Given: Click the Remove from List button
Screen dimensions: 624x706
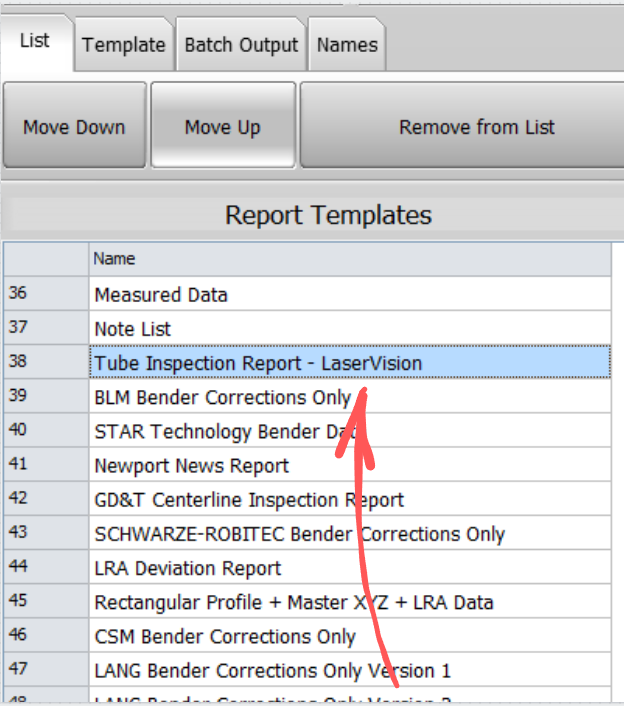Looking at the screenshot, I should click(476, 127).
